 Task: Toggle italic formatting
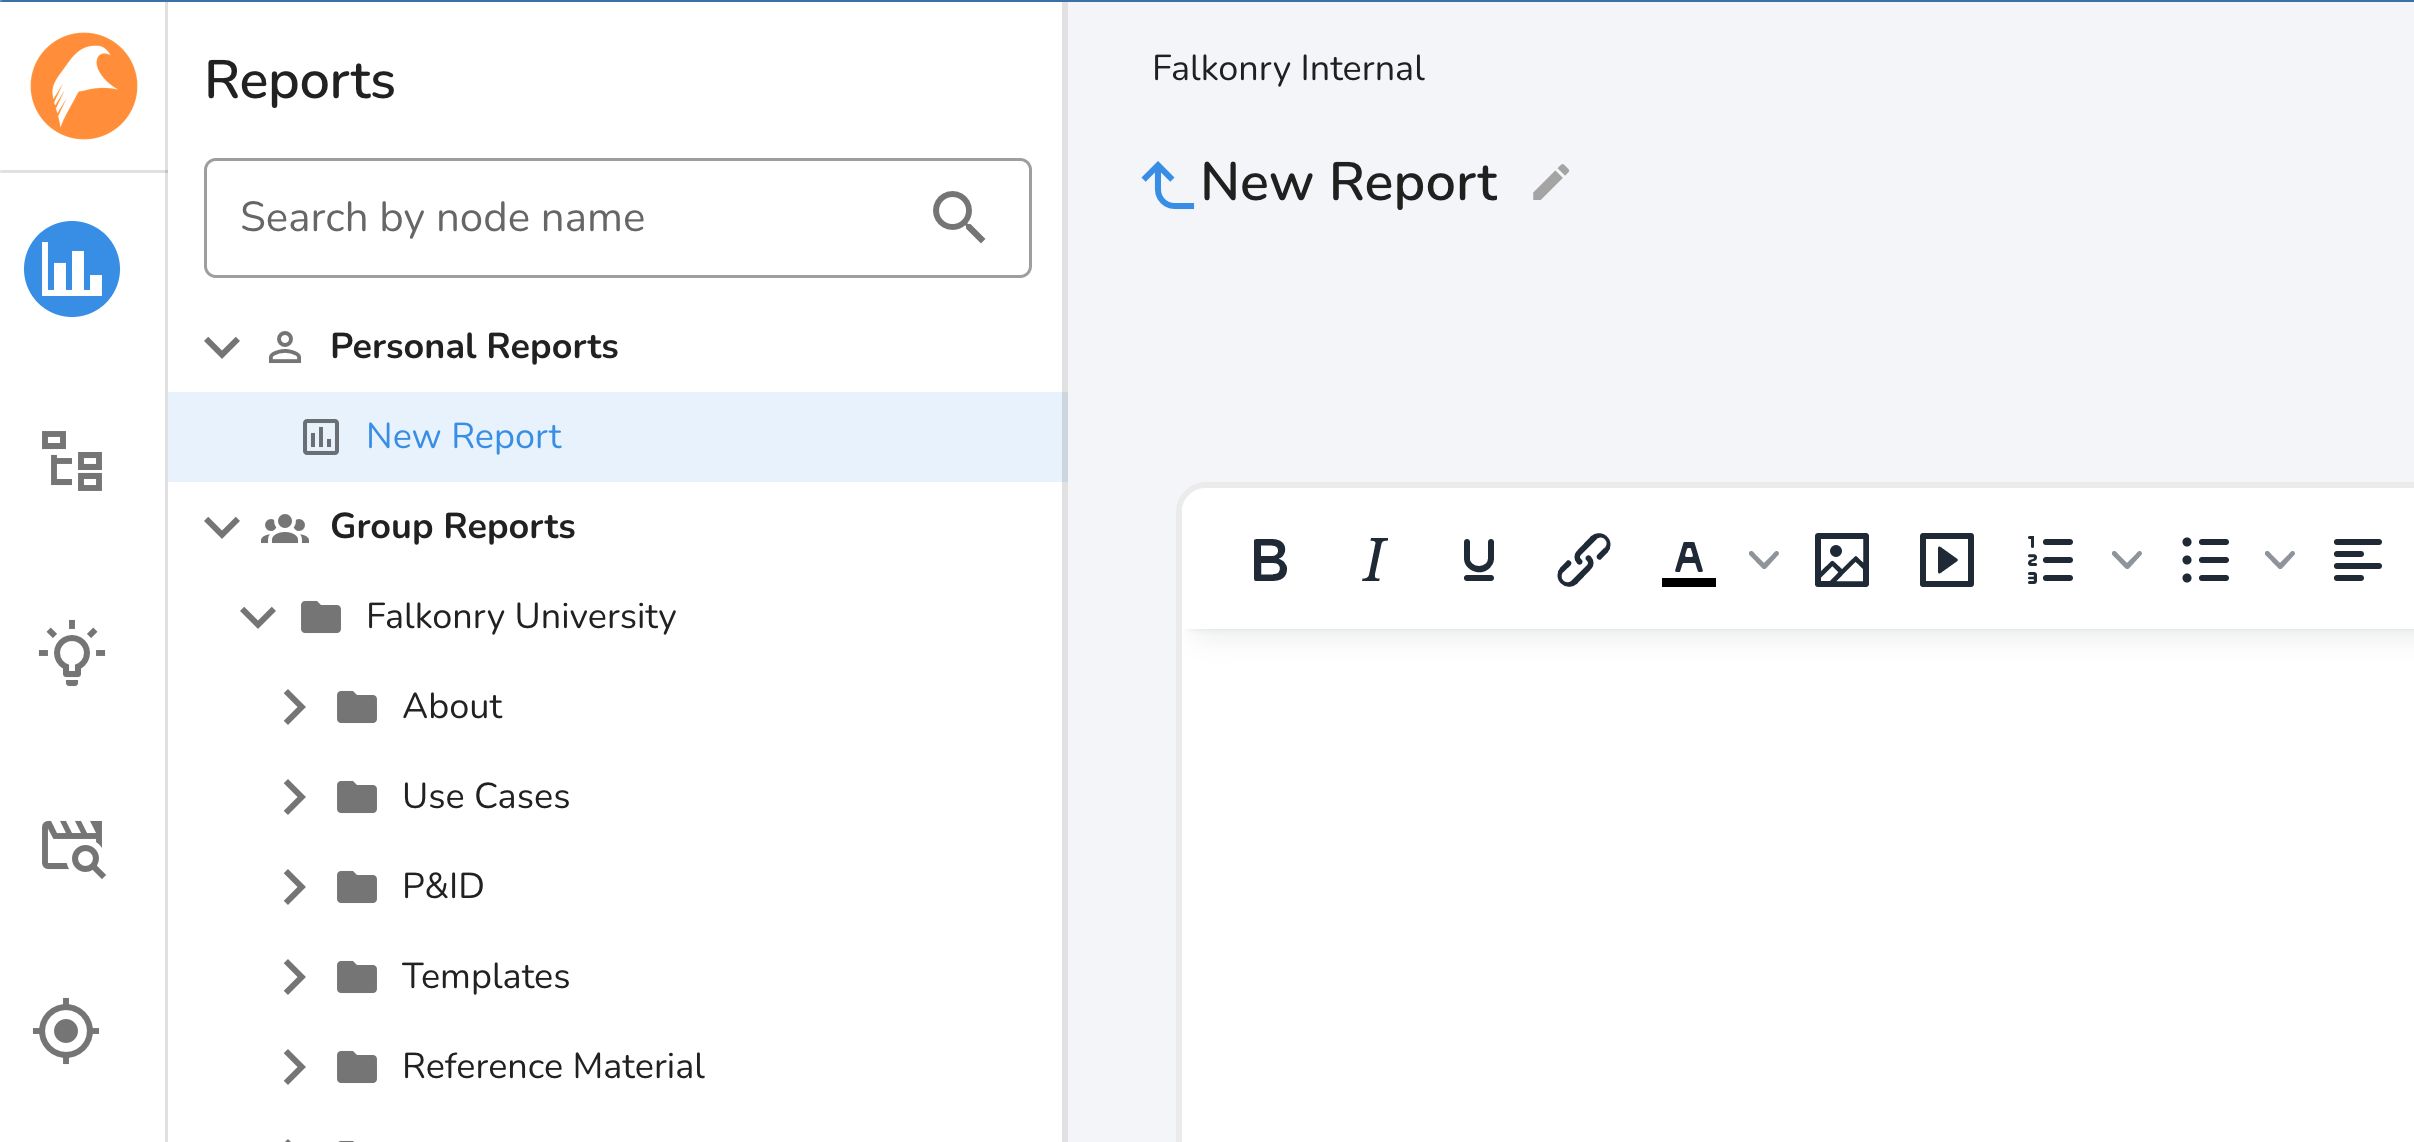1375,560
